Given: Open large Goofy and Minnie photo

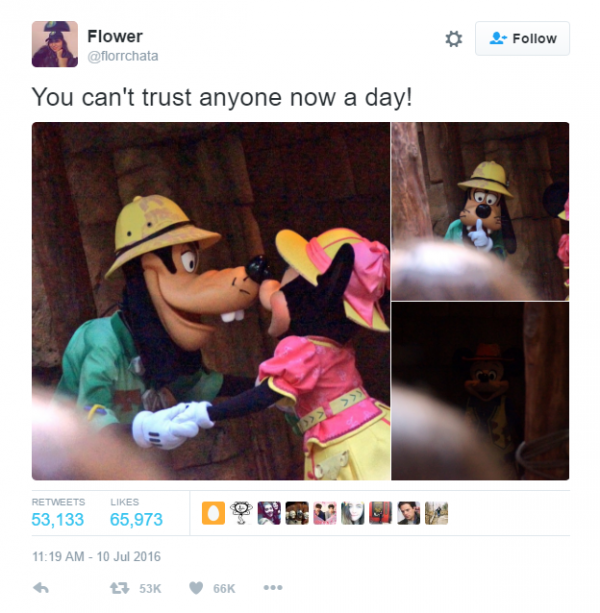Looking at the screenshot, I should (211, 301).
